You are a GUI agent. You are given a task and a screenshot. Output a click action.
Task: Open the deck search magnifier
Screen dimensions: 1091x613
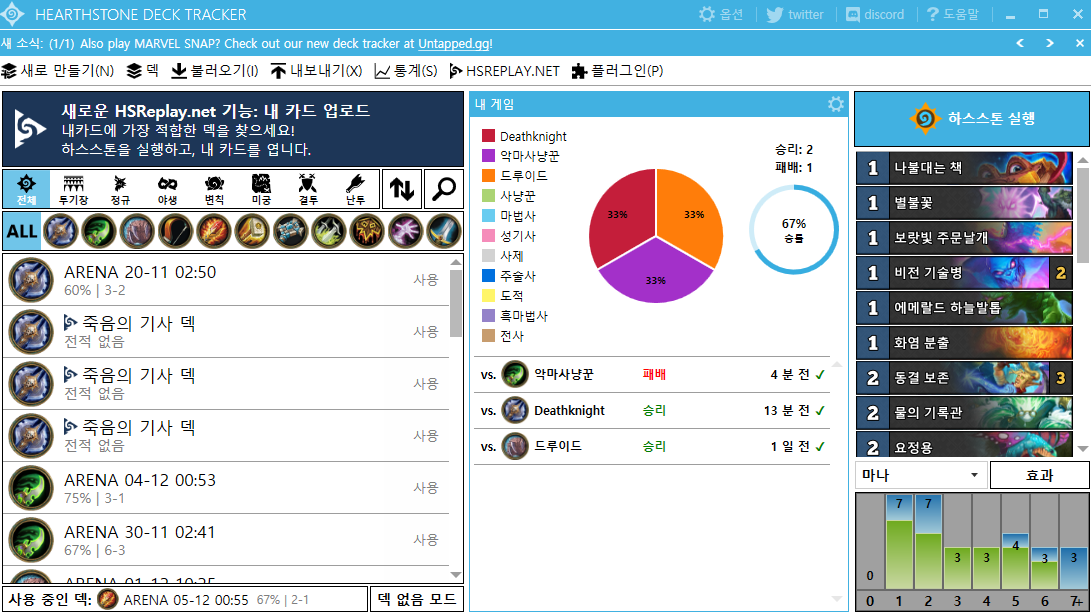coord(443,189)
